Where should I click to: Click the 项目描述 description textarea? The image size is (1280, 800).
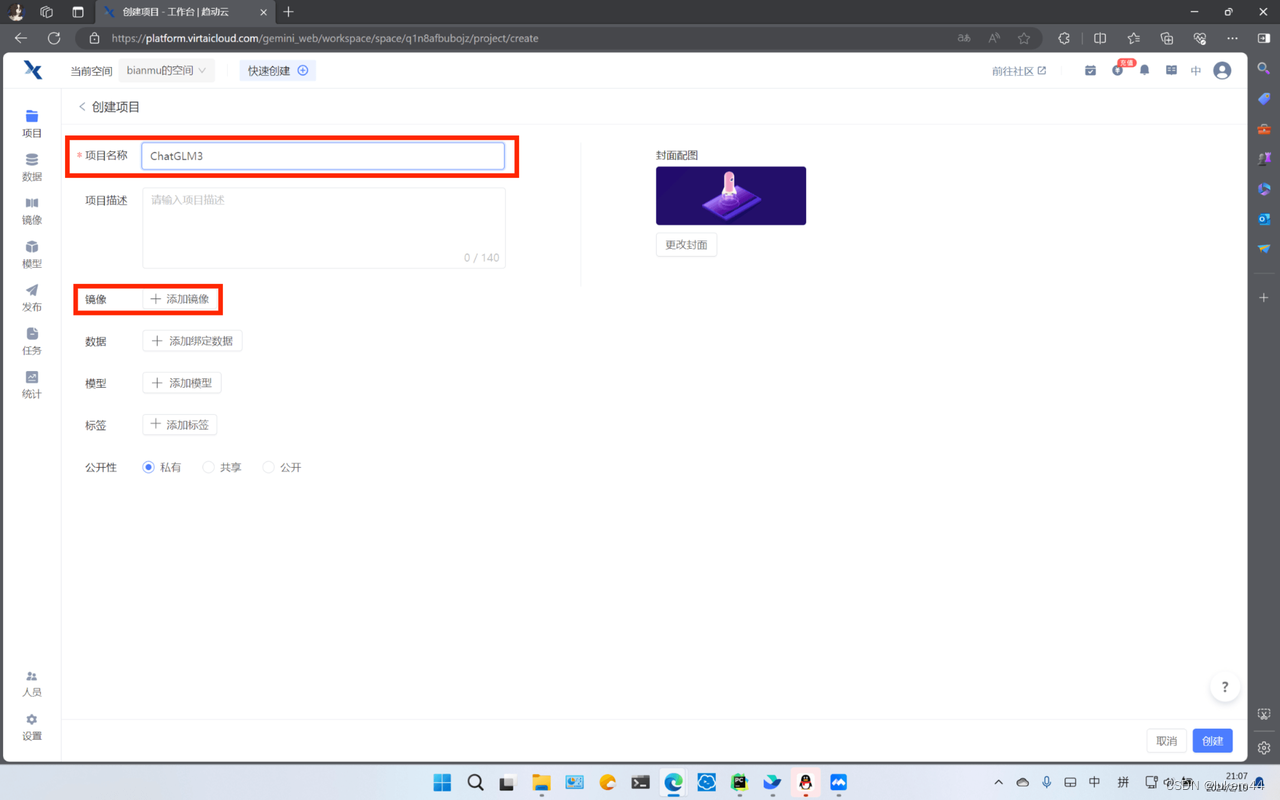point(324,228)
